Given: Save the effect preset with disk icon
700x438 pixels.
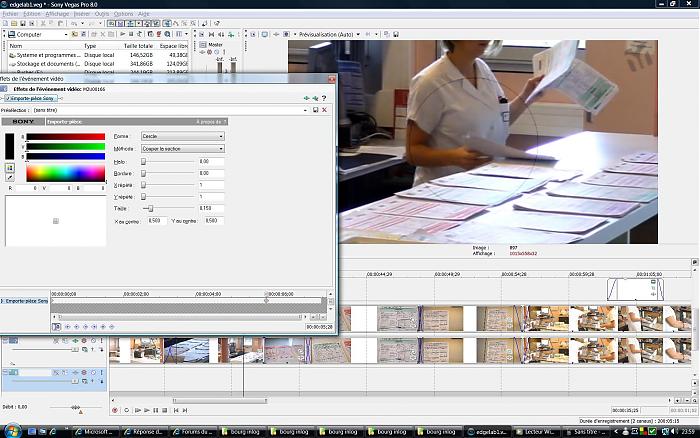Looking at the screenshot, I should 315,110.
